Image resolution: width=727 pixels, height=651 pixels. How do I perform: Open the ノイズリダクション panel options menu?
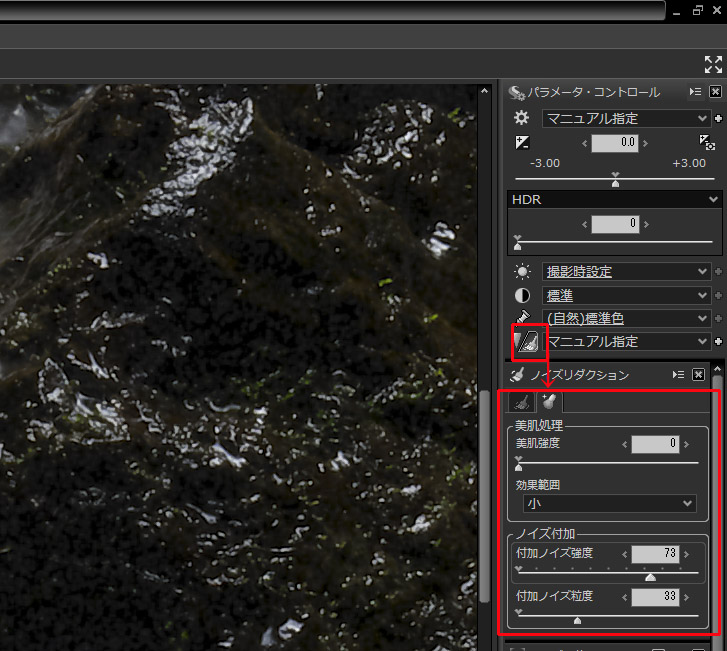[x=678, y=375]
